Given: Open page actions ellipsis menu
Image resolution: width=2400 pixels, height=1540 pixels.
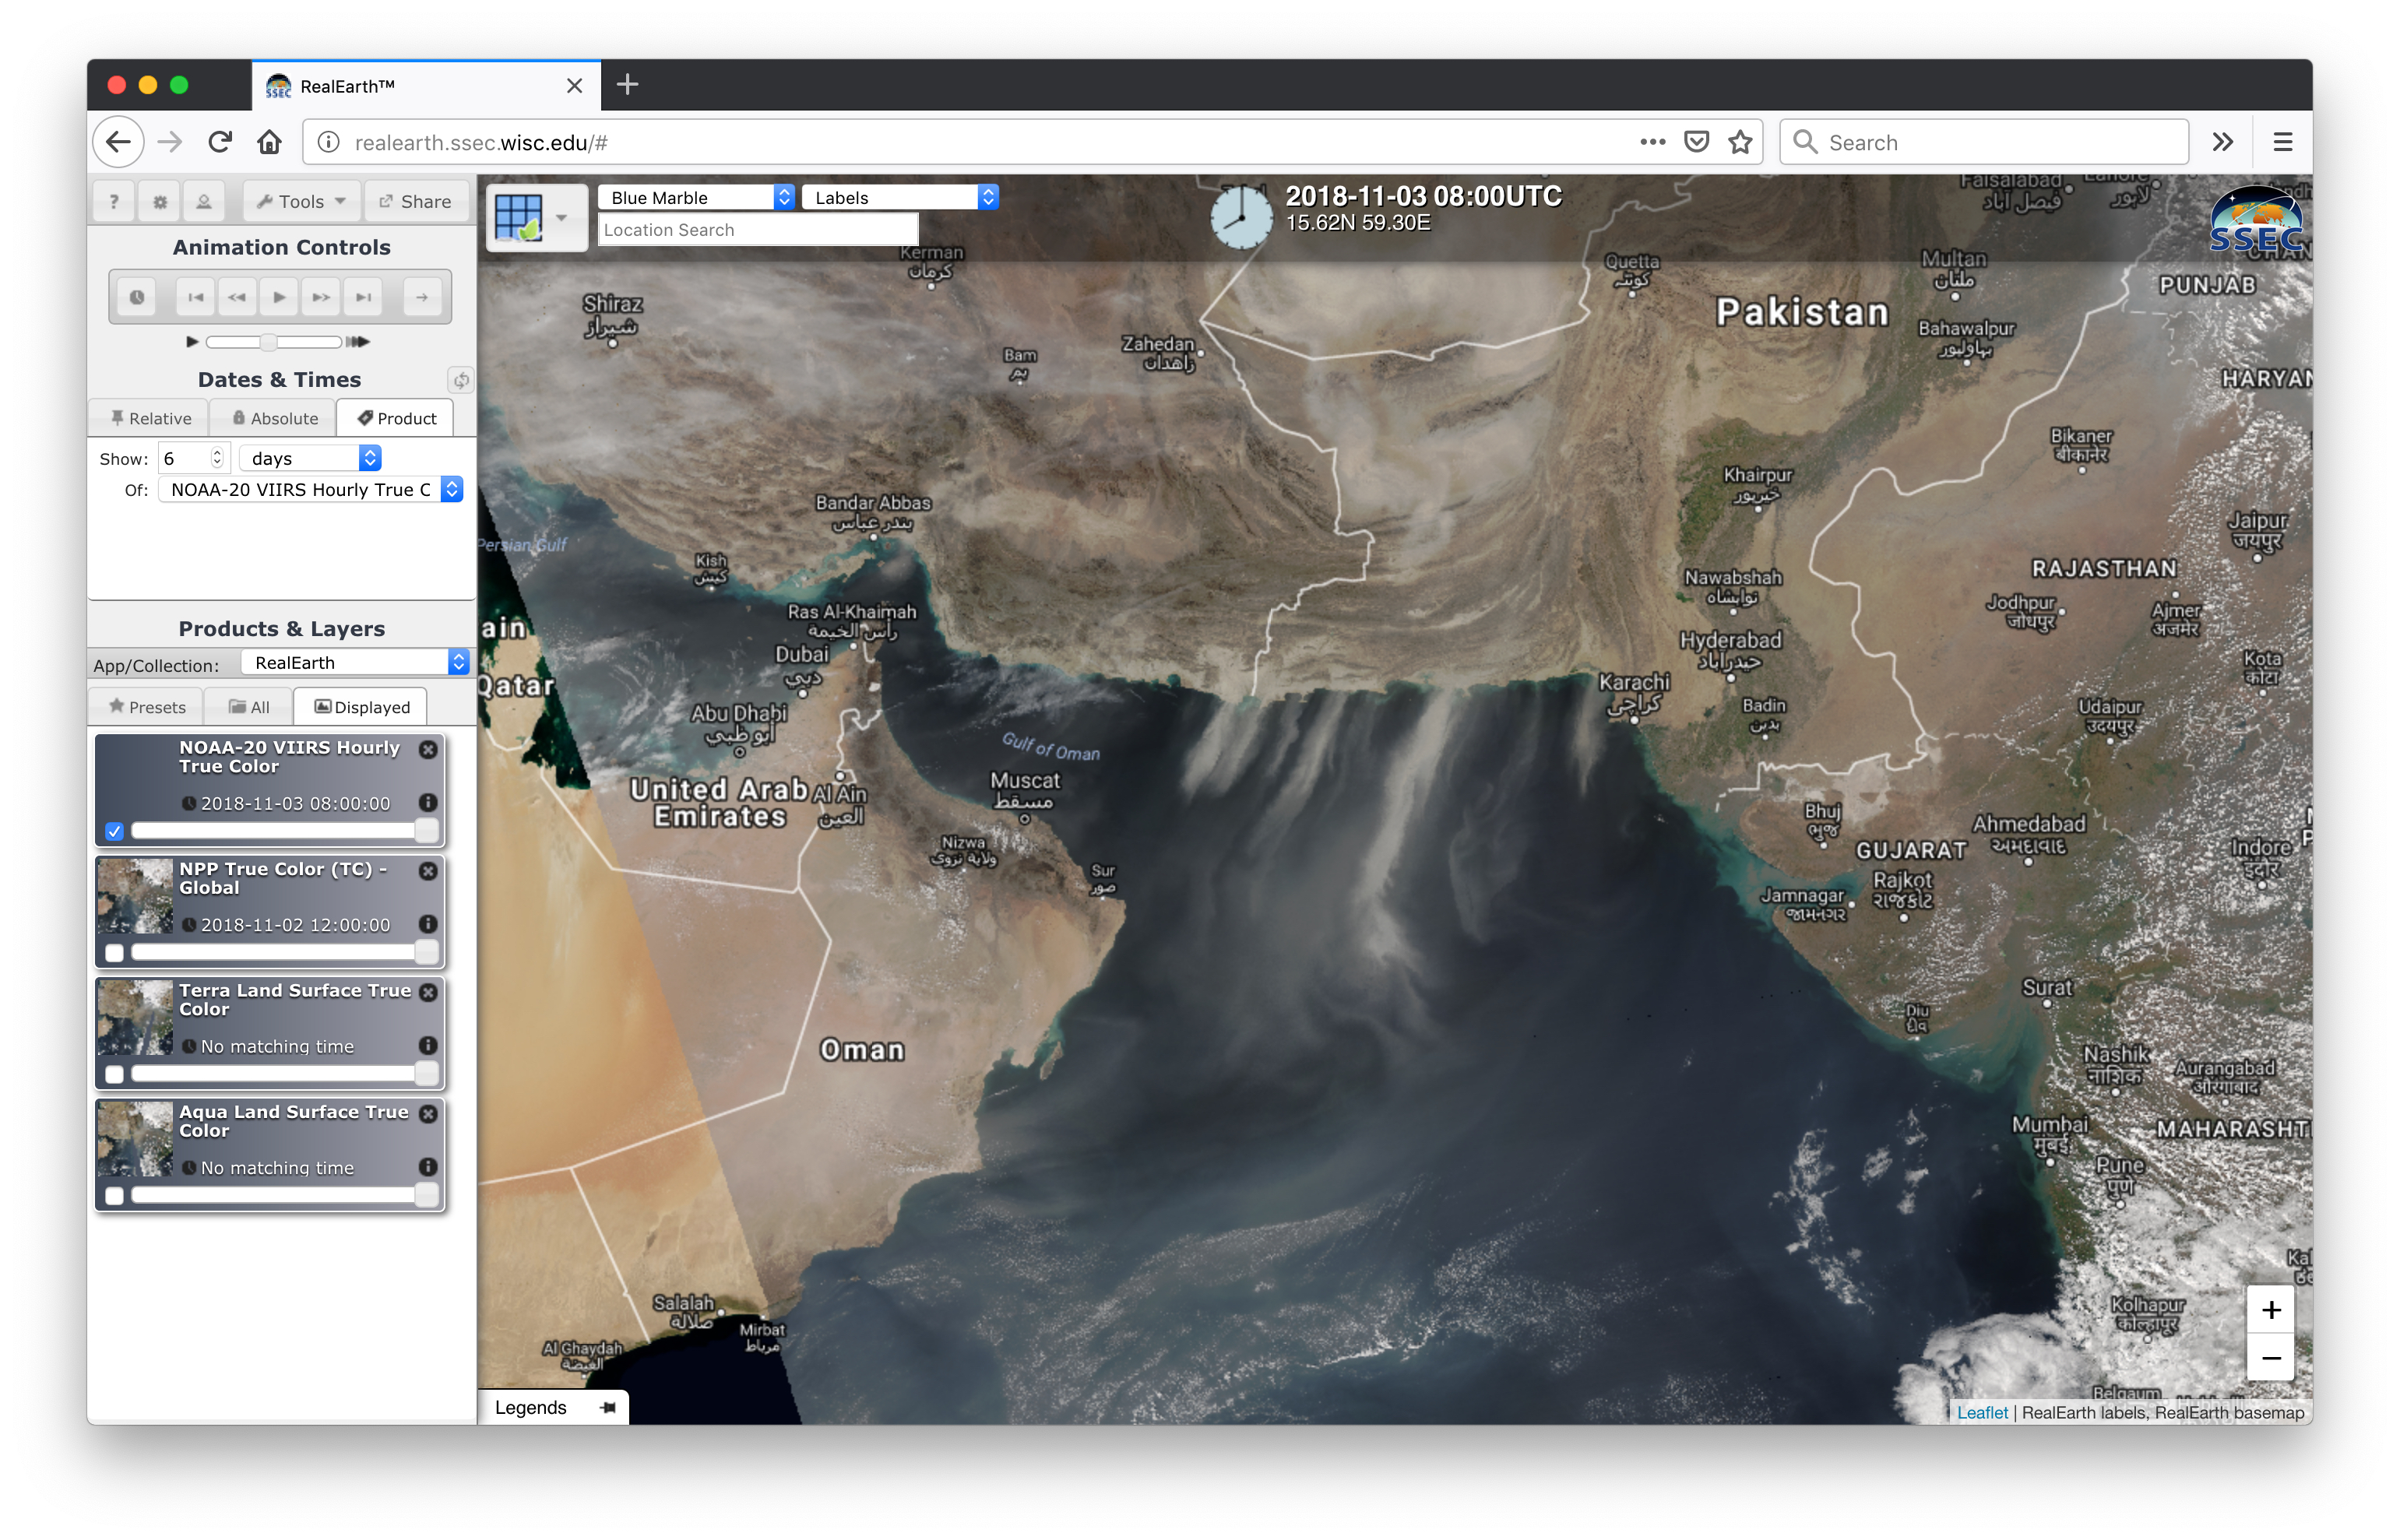Looking at the screenshot, I should [x=1652, y=142].
